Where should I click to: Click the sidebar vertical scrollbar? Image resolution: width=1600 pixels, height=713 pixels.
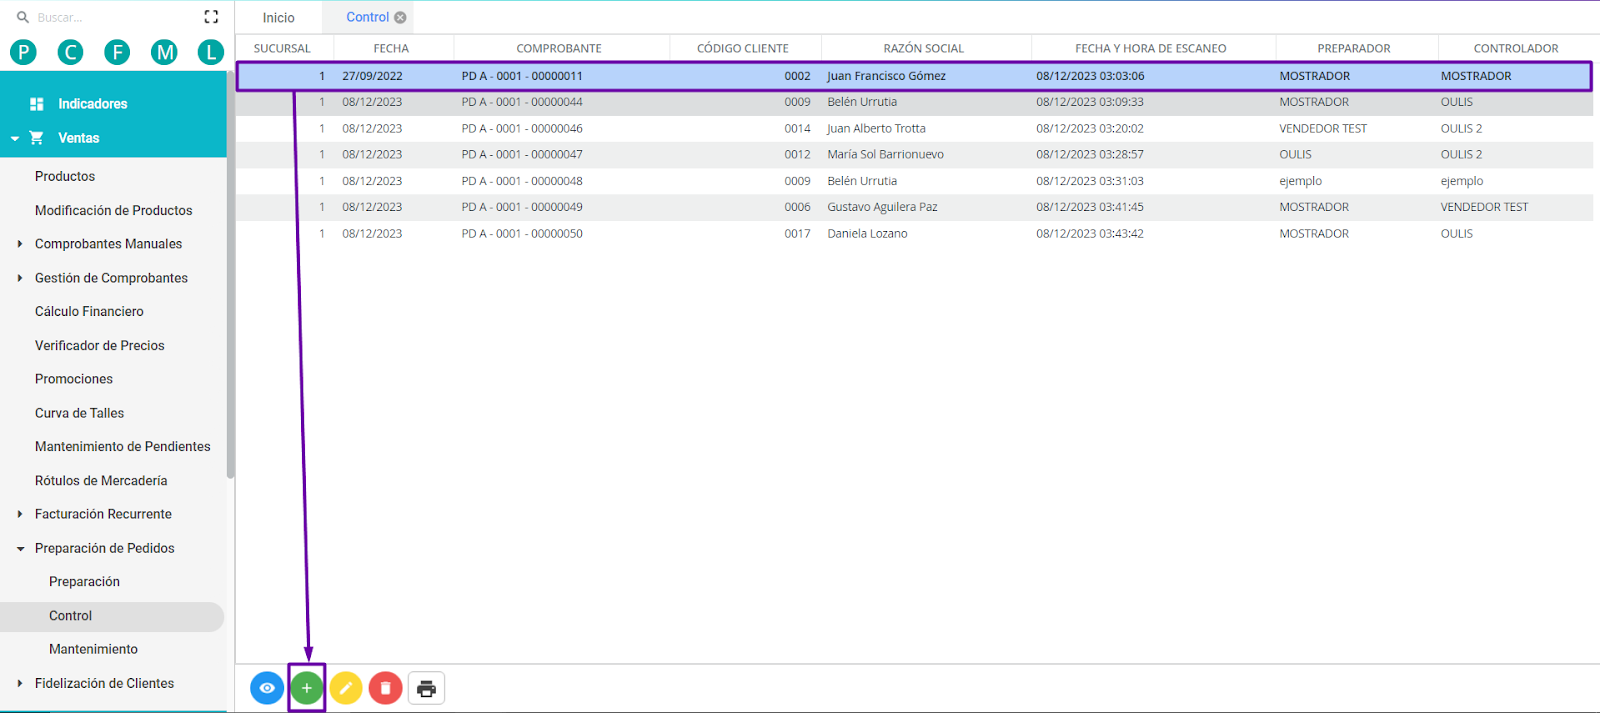click(230, 275)
